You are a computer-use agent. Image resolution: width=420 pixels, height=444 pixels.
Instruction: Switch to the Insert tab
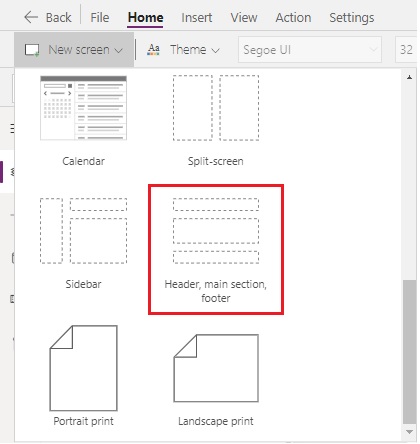tap(197, 17)
